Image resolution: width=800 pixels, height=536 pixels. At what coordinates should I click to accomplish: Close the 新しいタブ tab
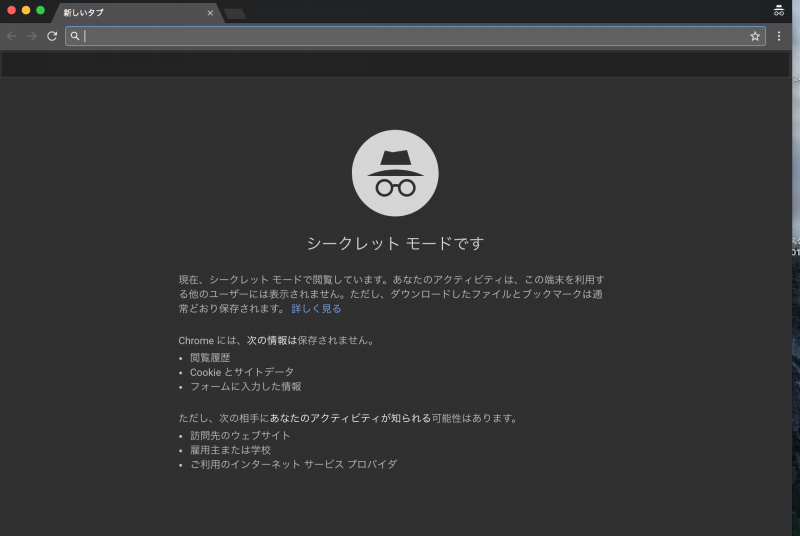click(x=210, y=13)
